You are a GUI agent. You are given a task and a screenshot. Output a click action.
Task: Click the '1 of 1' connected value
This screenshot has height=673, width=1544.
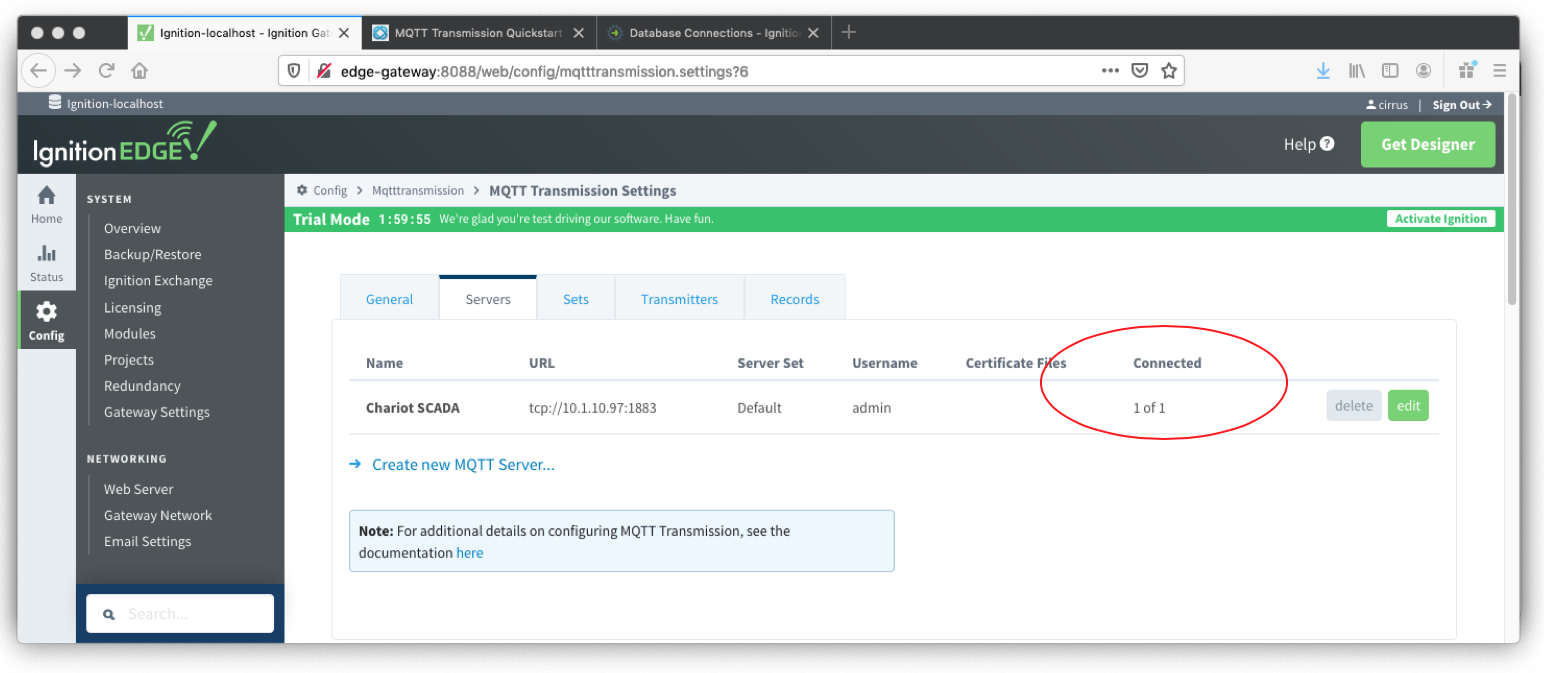coord(1149,408)
